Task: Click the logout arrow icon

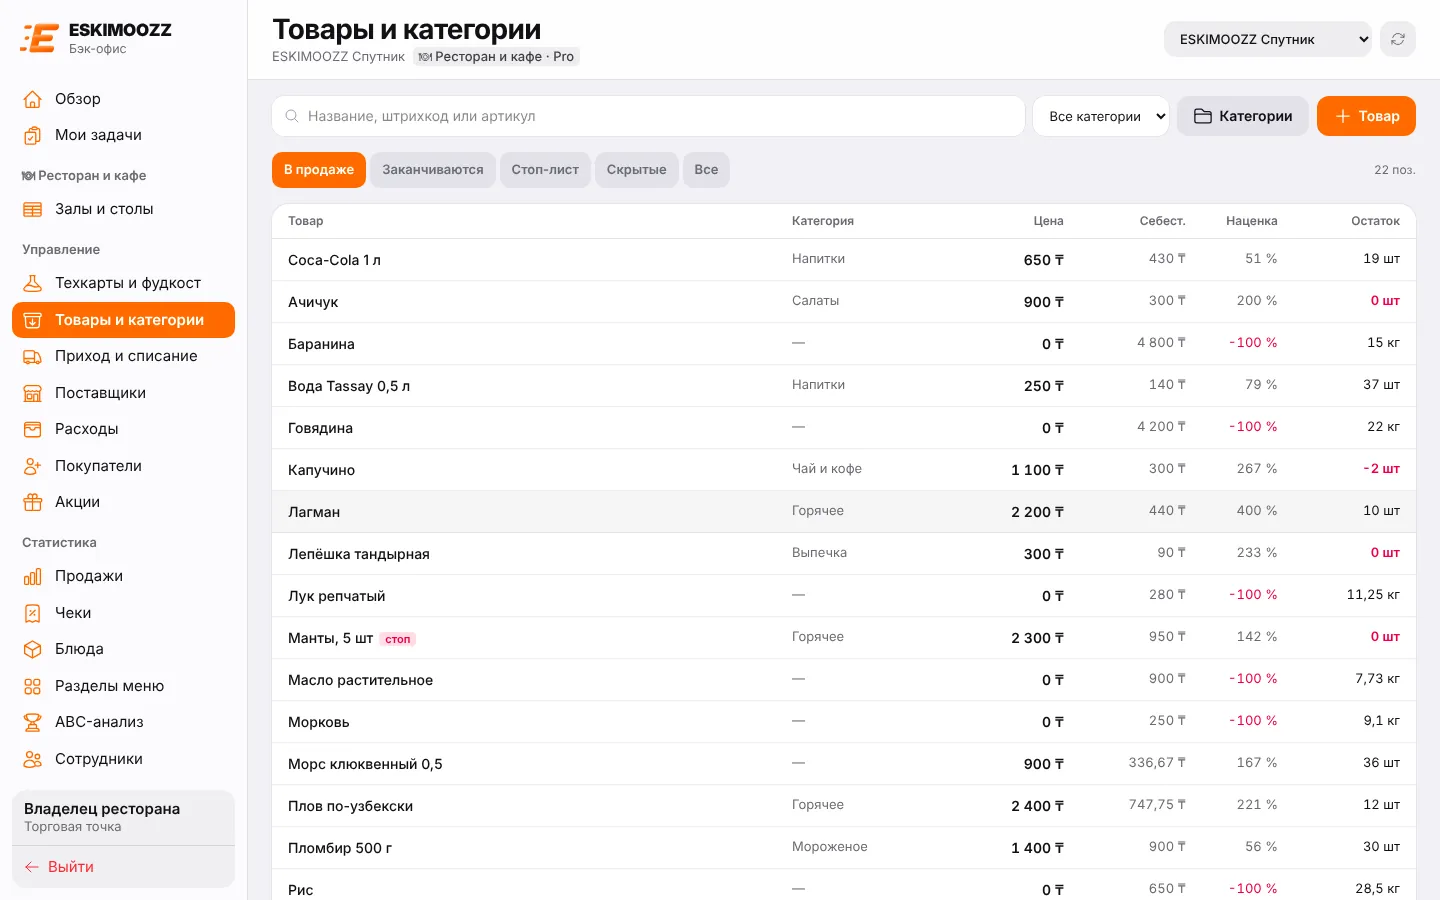Action: click(32, 867)
